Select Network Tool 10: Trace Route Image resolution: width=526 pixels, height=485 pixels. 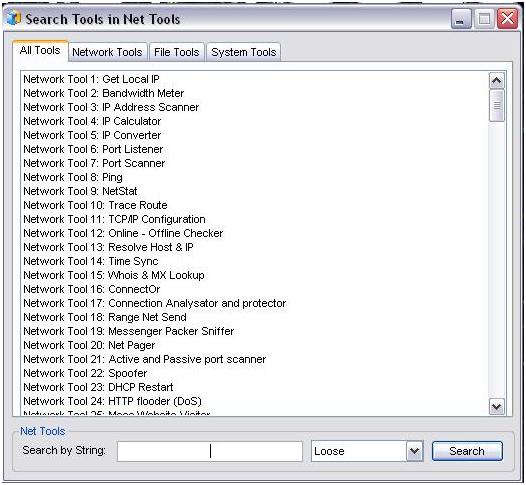pyautogui.click(x=95, y=205)
